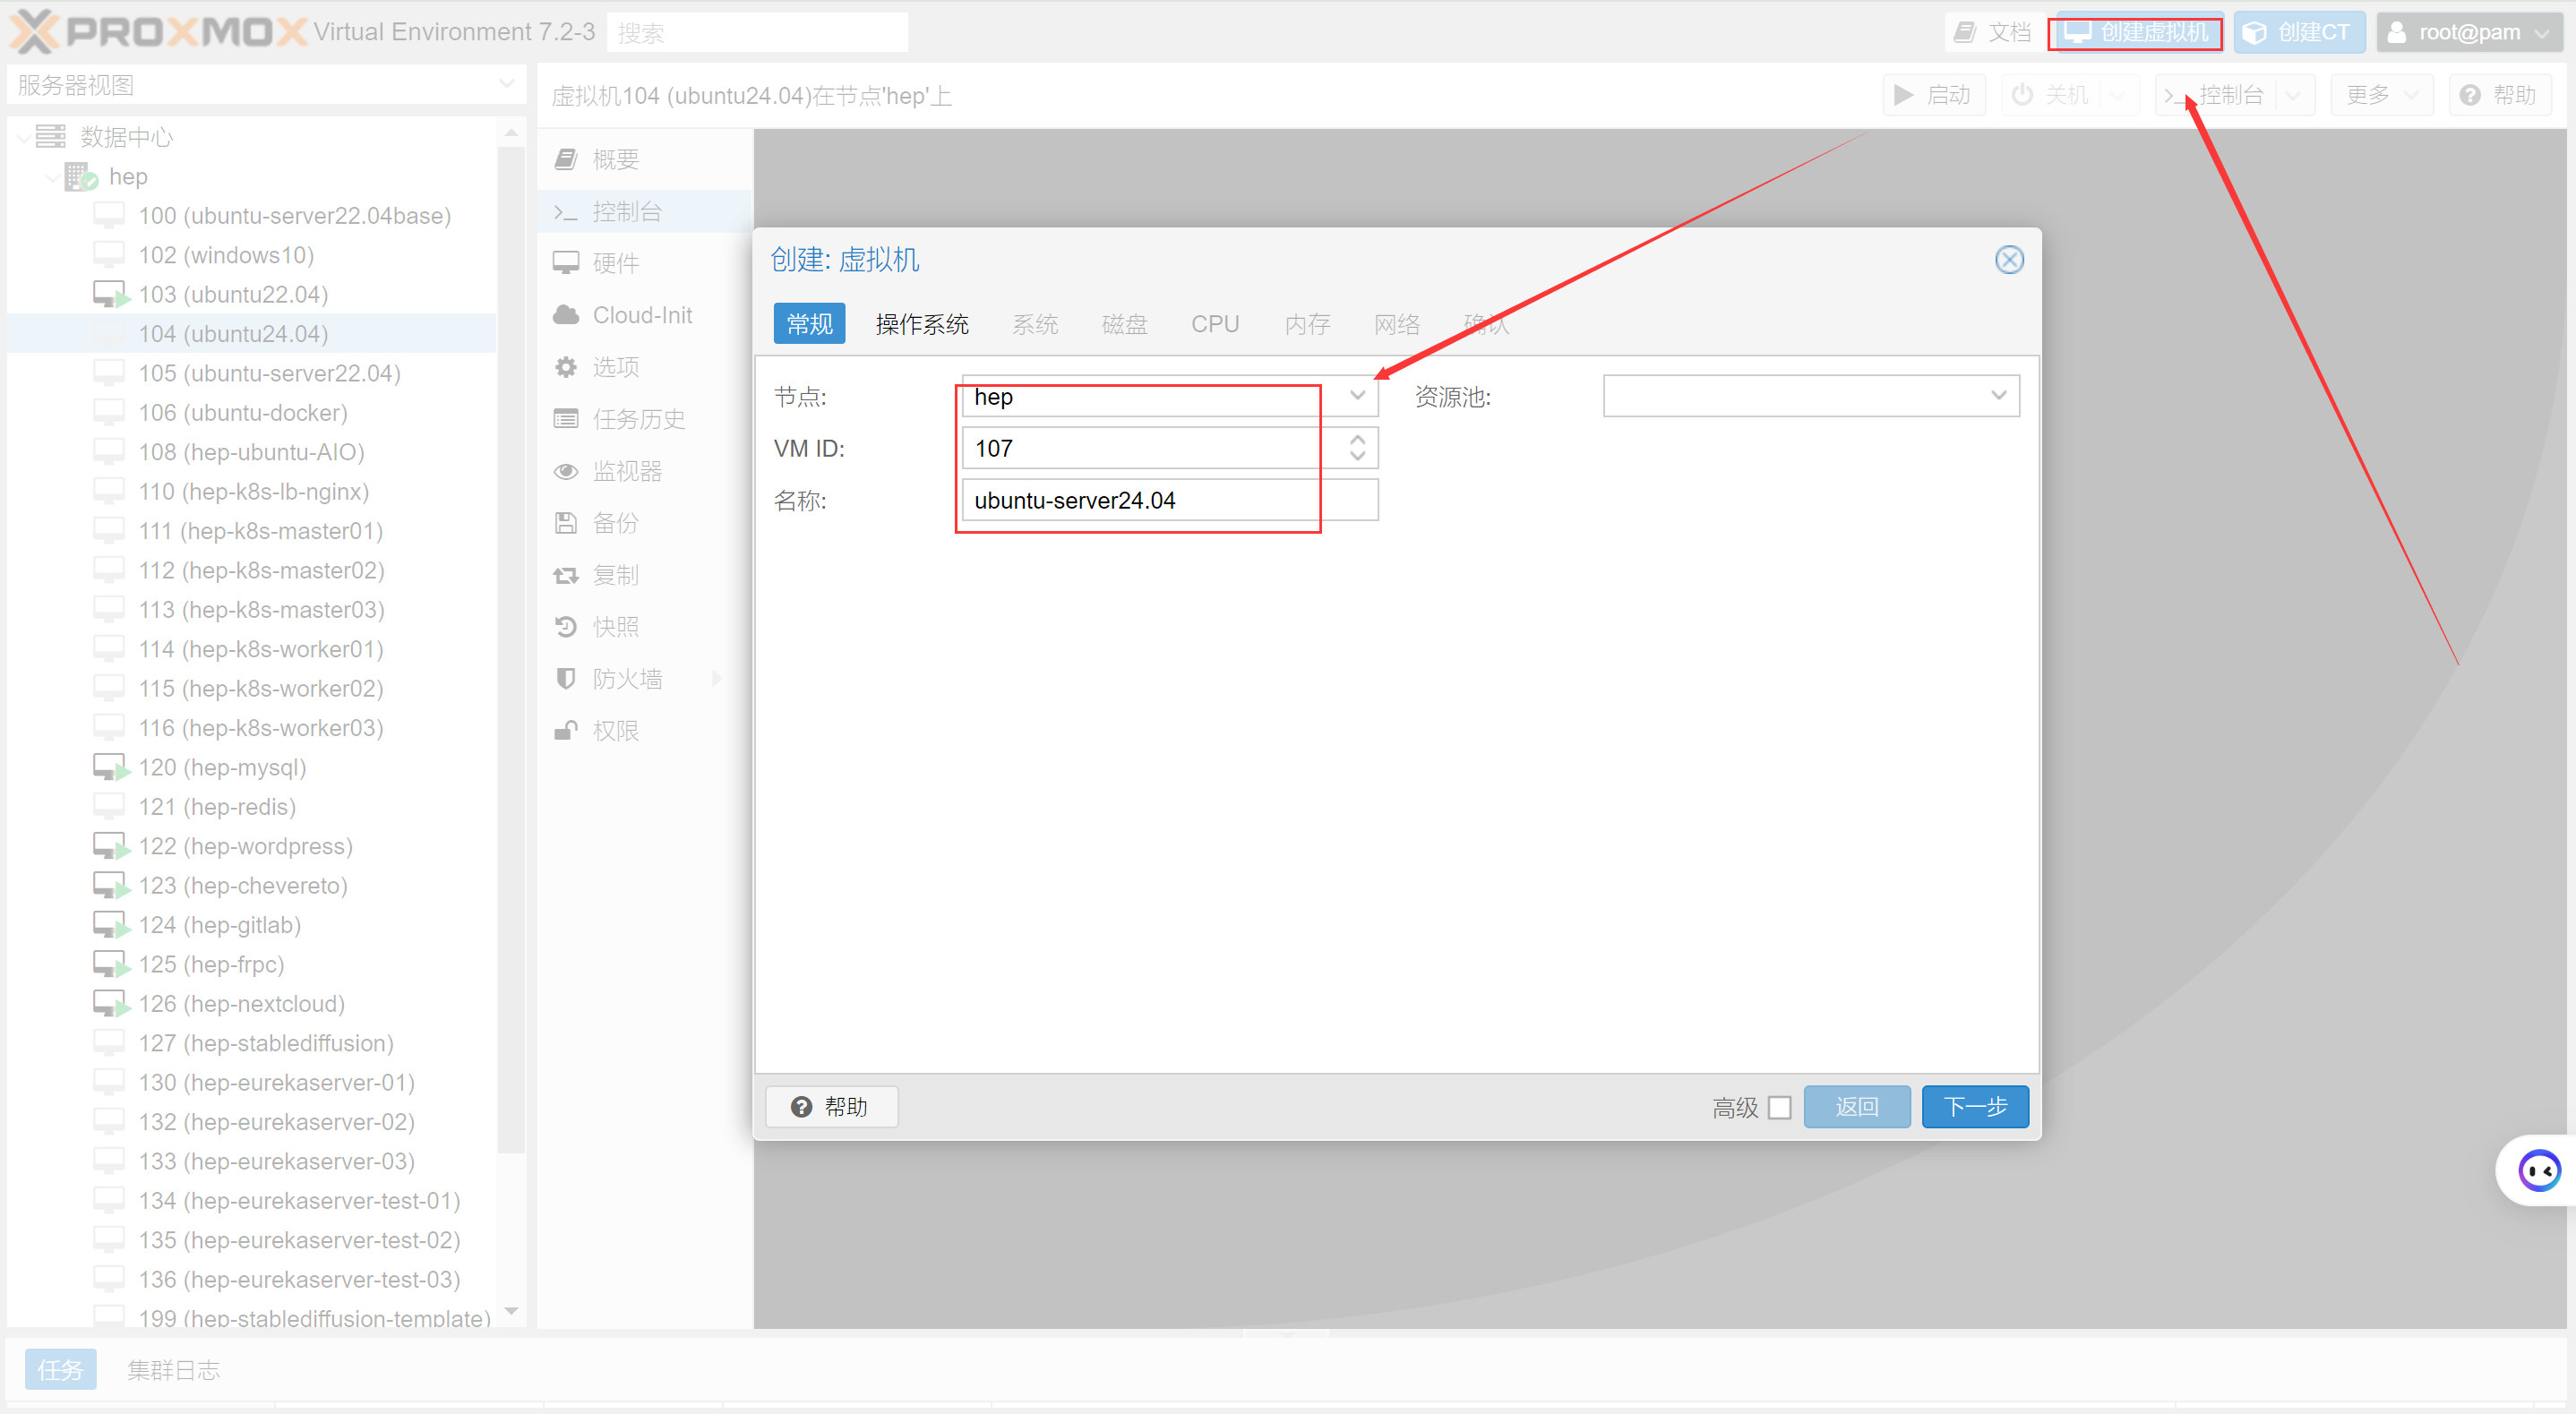Switch to the 网络 tab
Screen dimensions: 2576x1414
(1397, 323)
